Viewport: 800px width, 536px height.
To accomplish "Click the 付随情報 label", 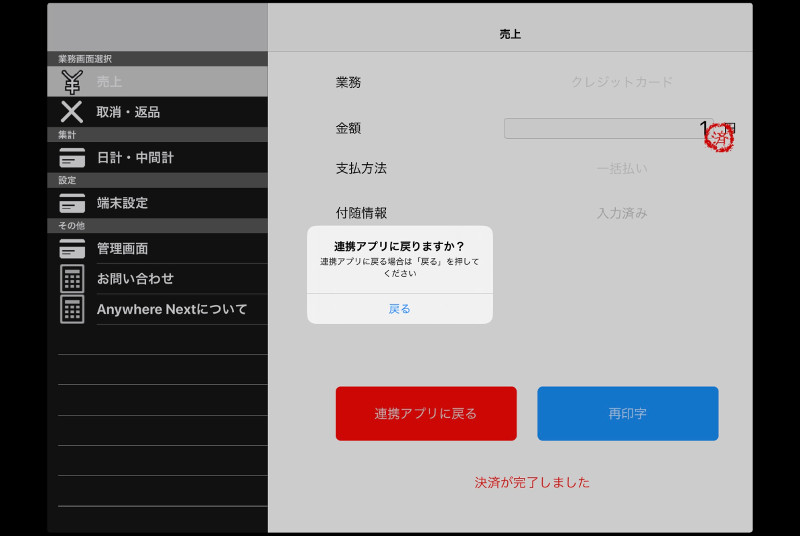I will pos(361,213).
